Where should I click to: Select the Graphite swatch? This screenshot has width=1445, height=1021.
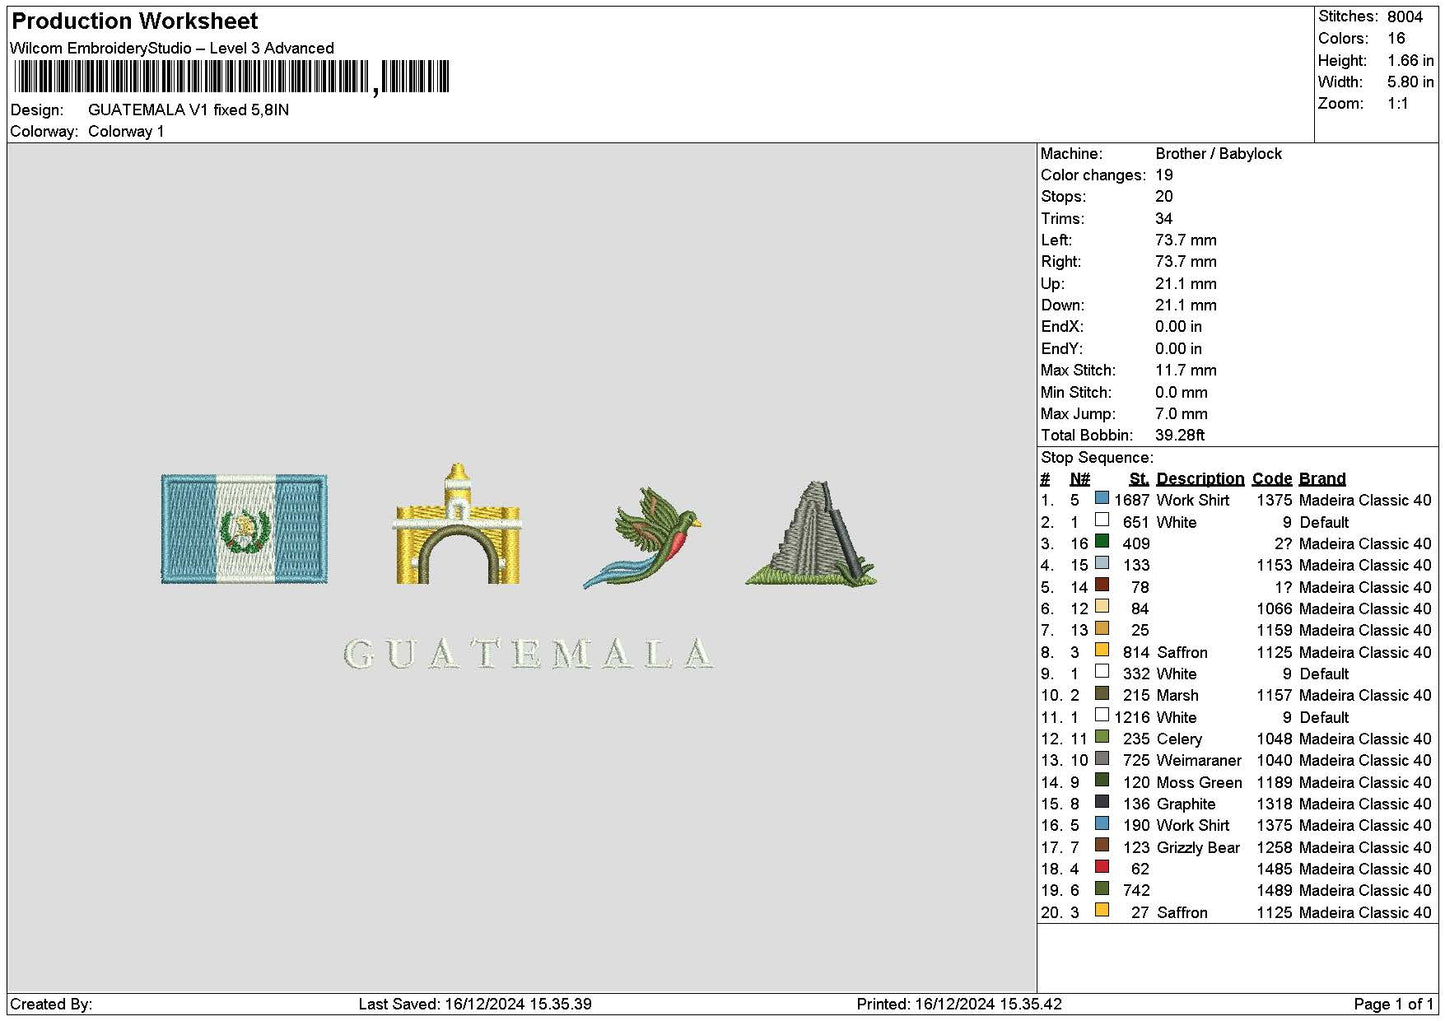click(1101, 802)
